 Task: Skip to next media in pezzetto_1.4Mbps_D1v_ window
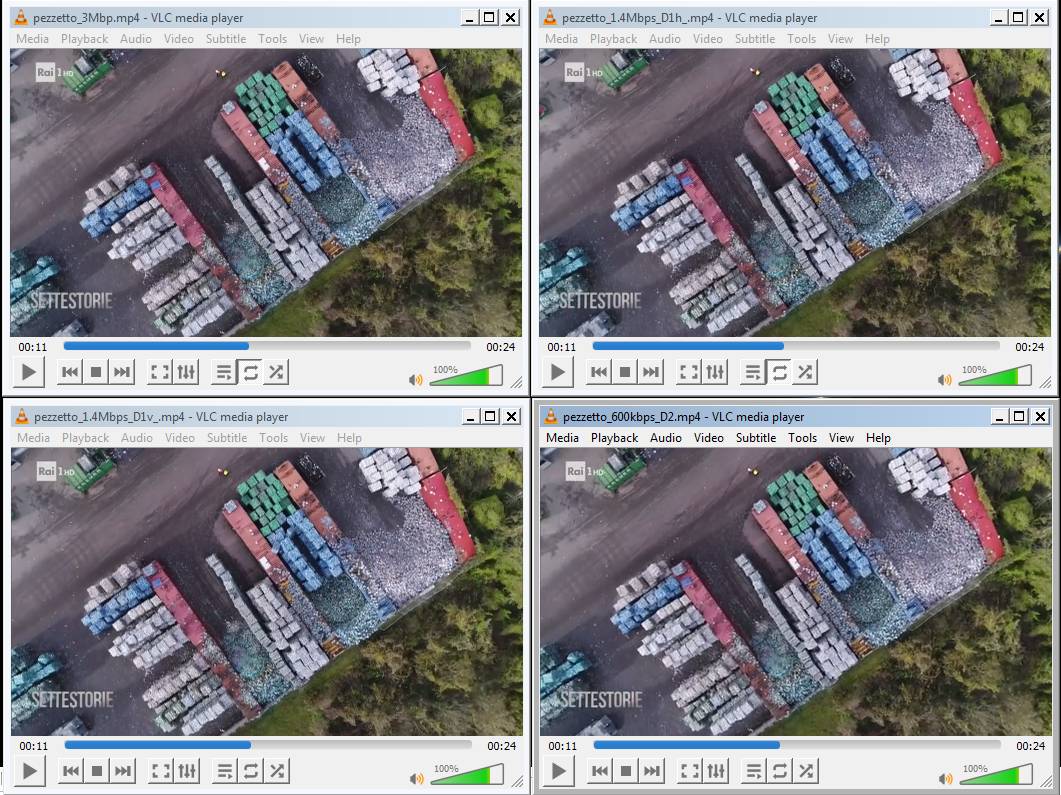[123, 771]
